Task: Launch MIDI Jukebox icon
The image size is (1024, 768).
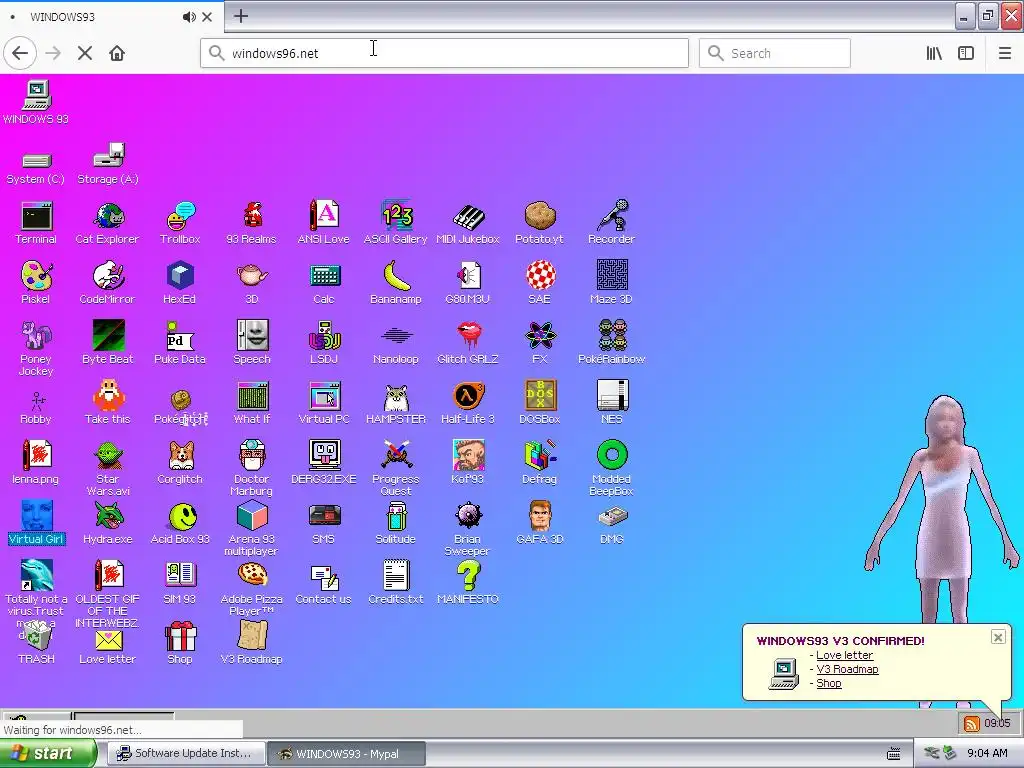Action: (468, 223)
